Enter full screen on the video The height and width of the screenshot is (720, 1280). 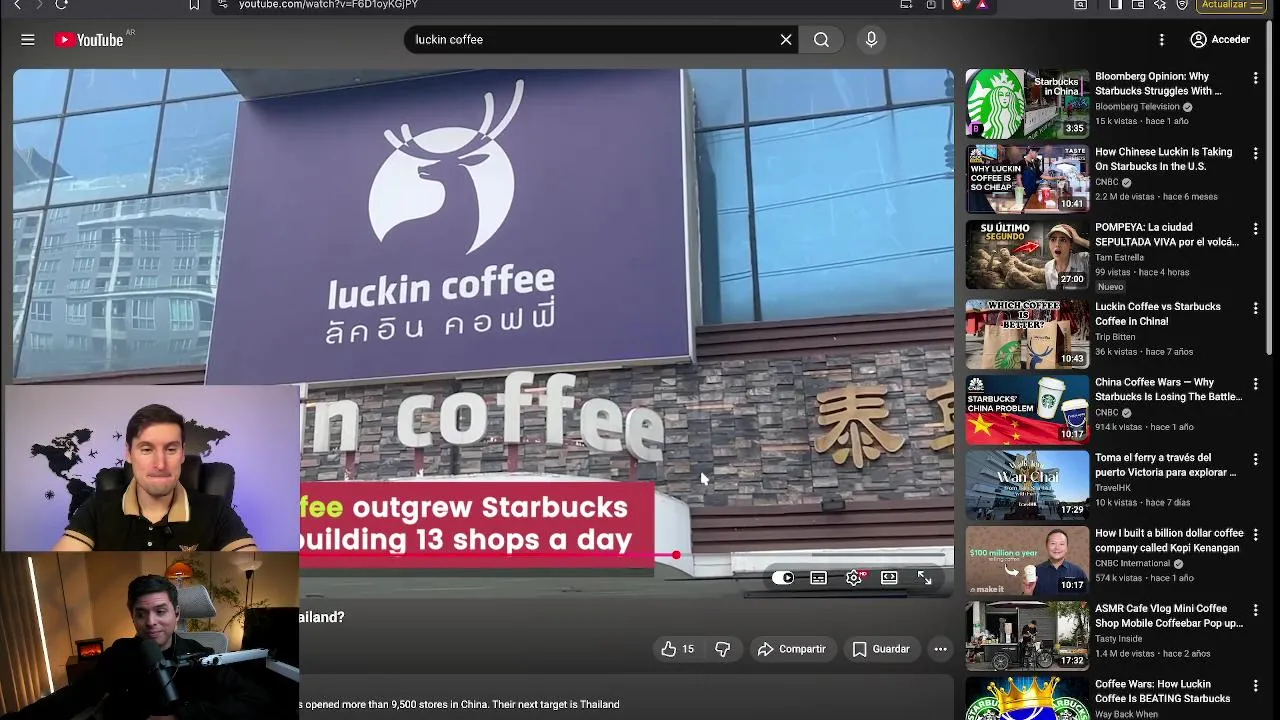[x=924, y=578]
